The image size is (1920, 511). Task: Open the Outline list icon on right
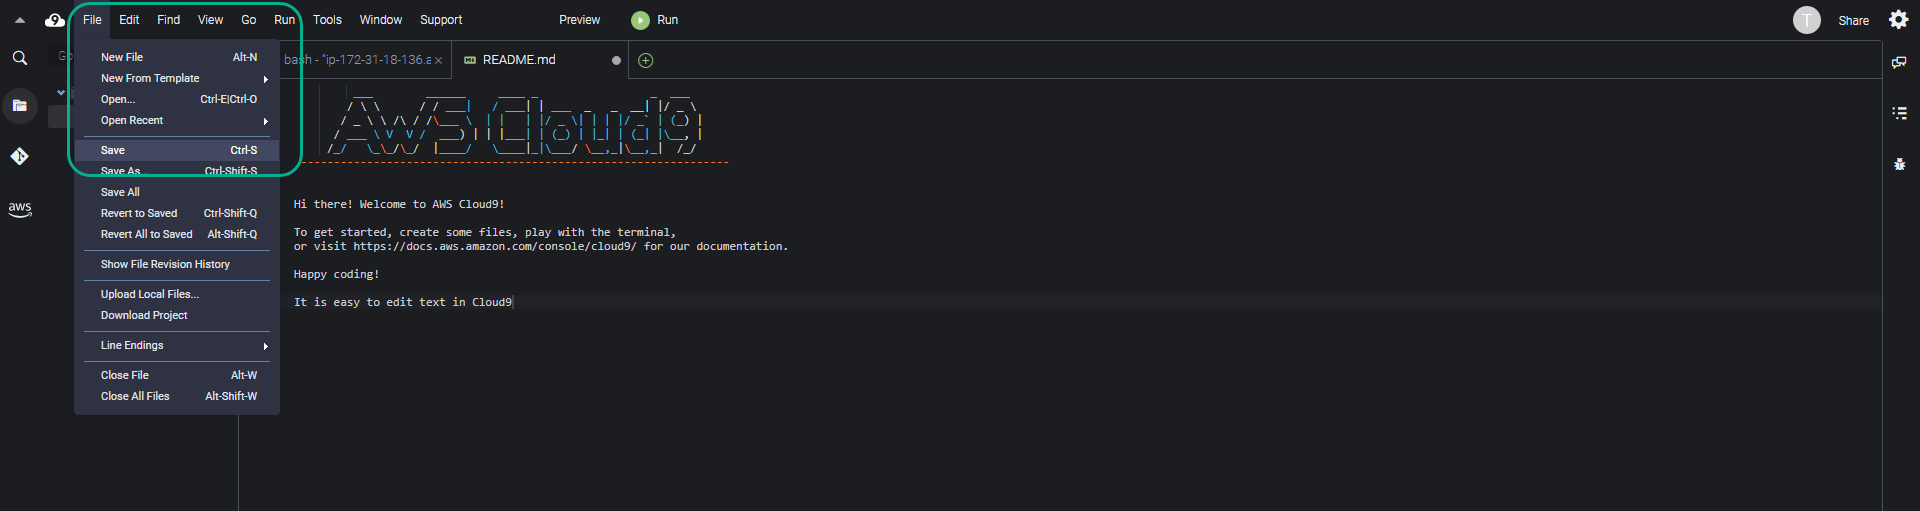pos(1899,113)
